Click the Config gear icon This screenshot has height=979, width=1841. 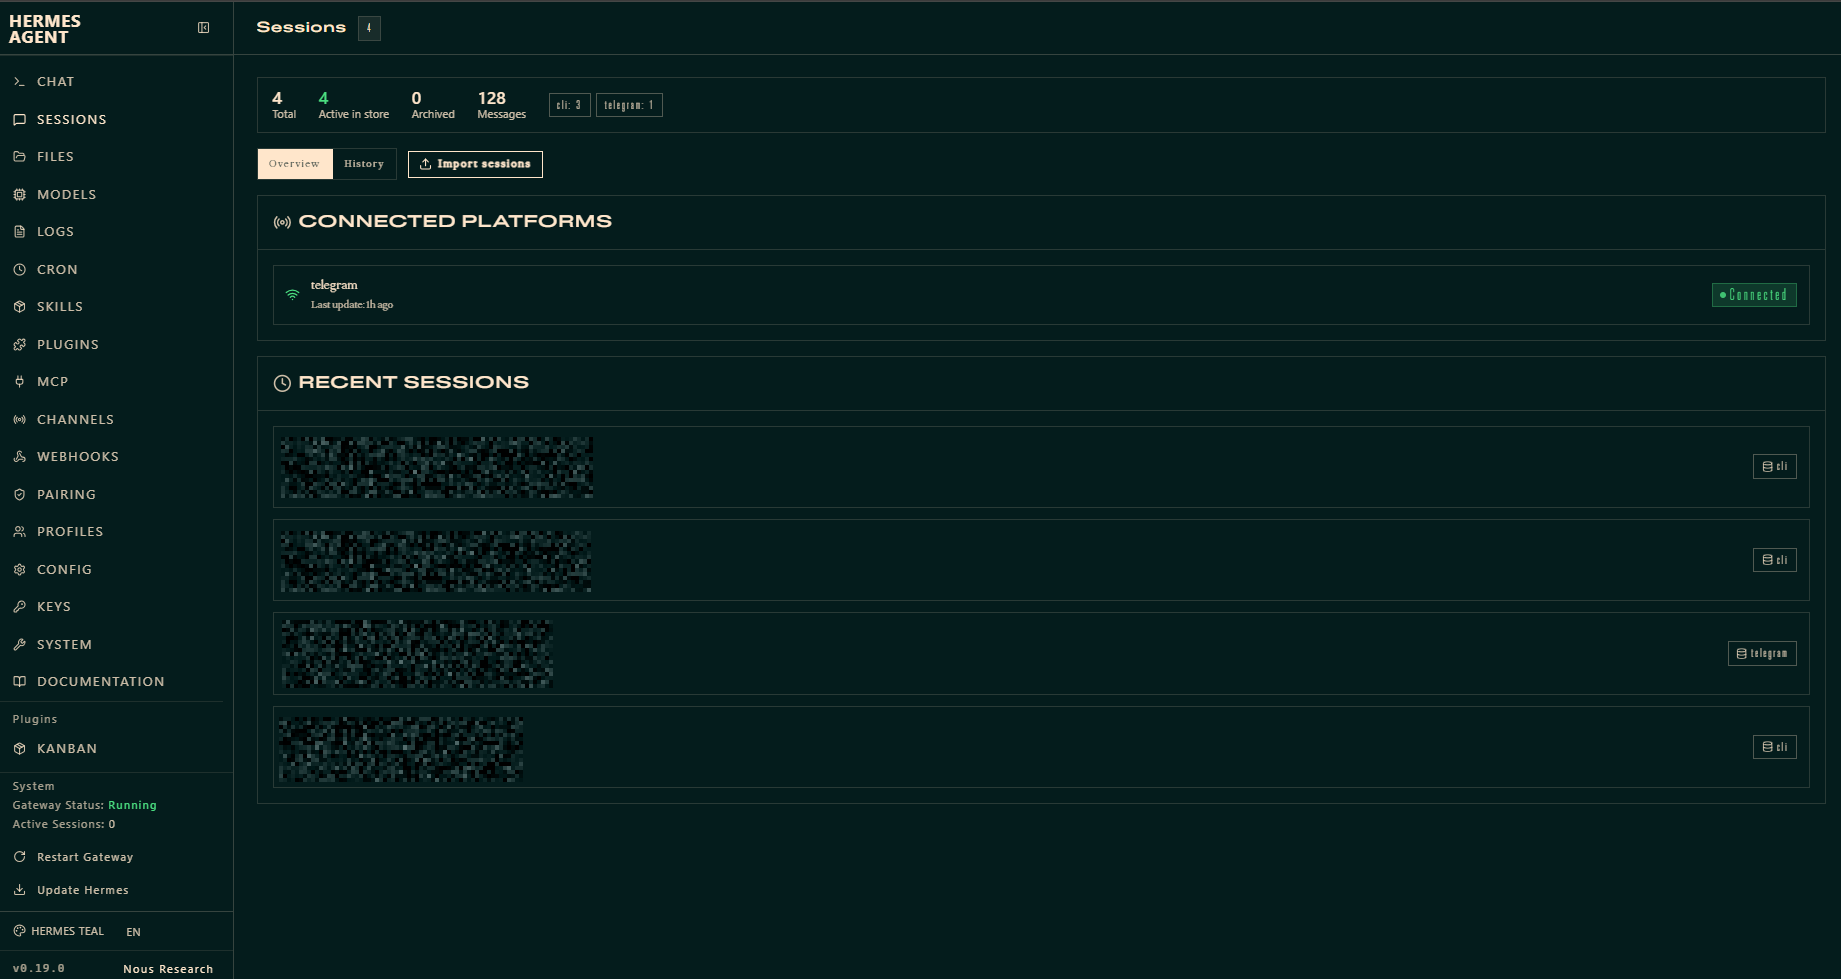[x=19, y=569]
